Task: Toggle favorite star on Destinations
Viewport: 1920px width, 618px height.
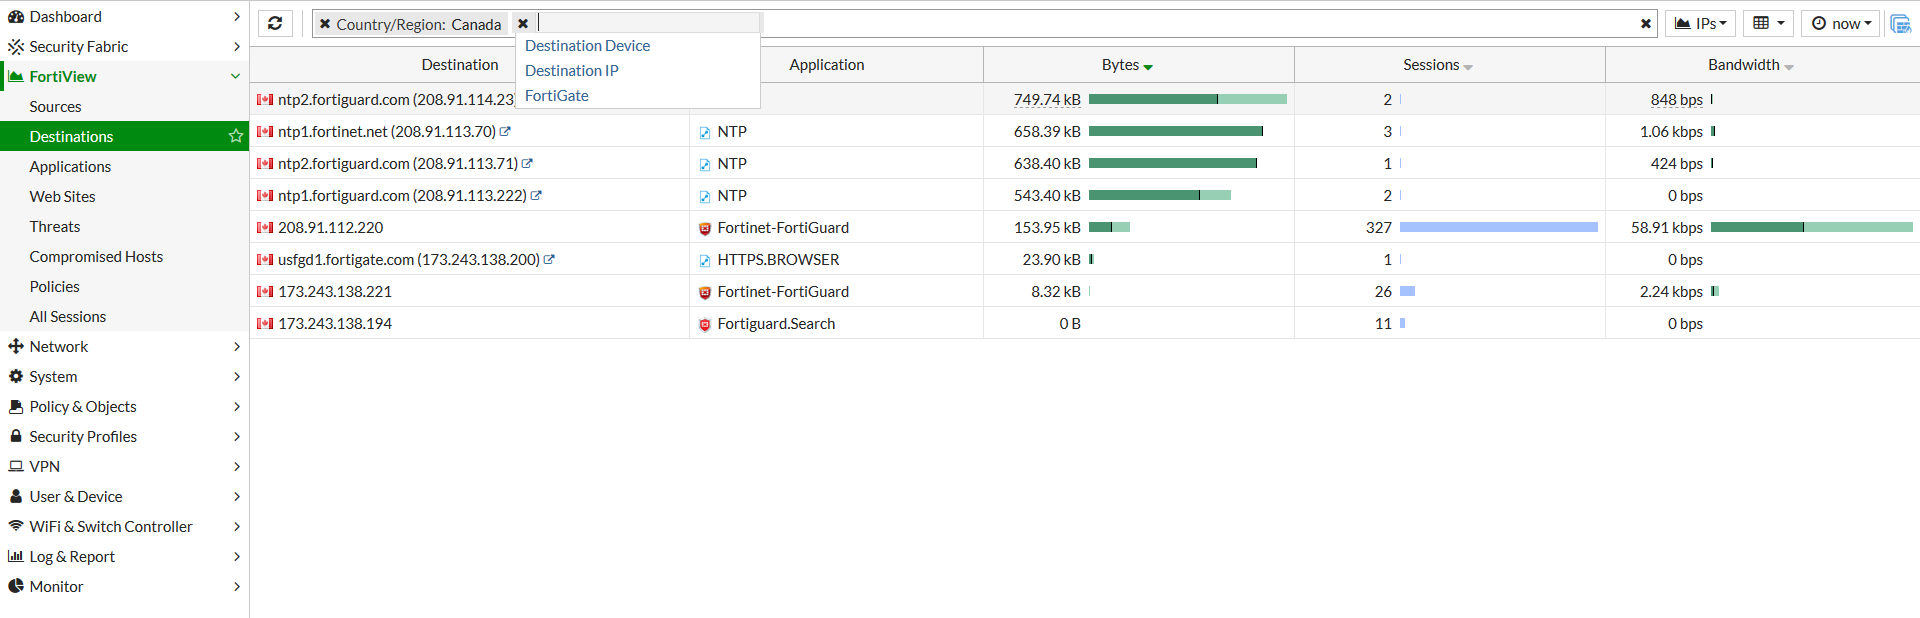Action: [x=236, y=136]
